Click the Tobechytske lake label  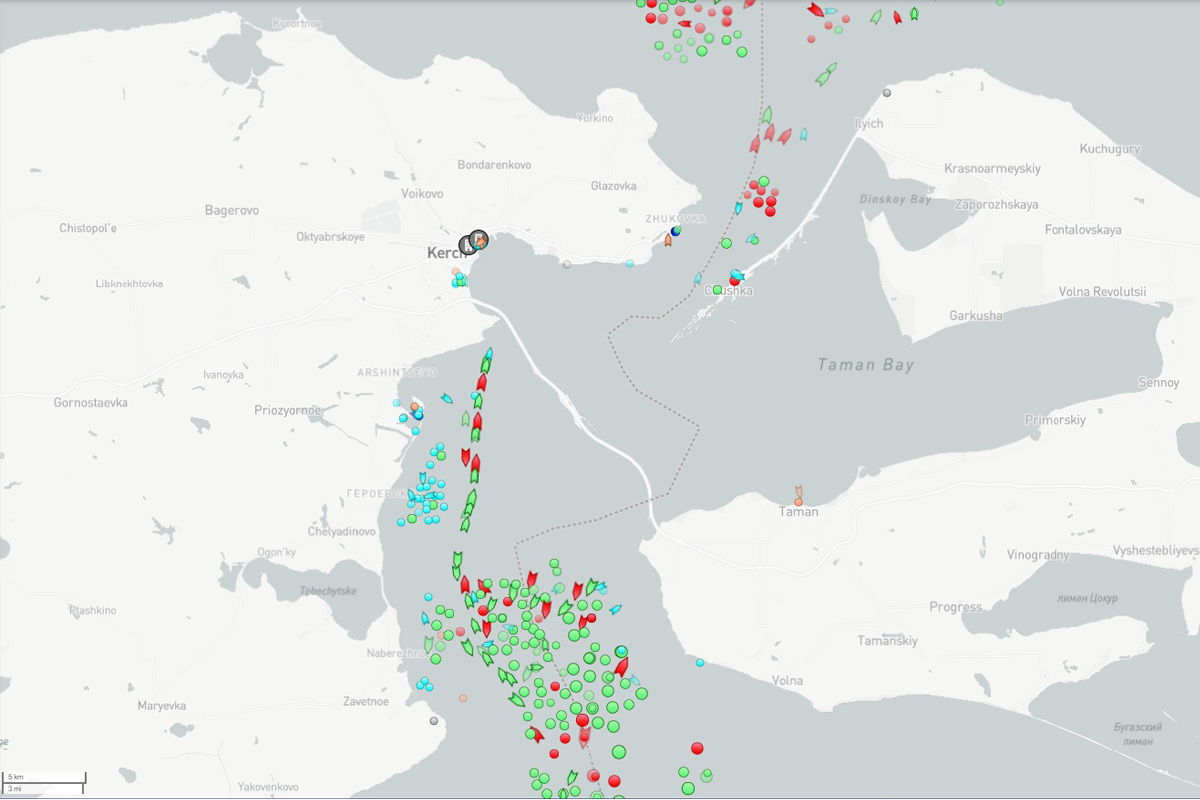pos(328,591)
